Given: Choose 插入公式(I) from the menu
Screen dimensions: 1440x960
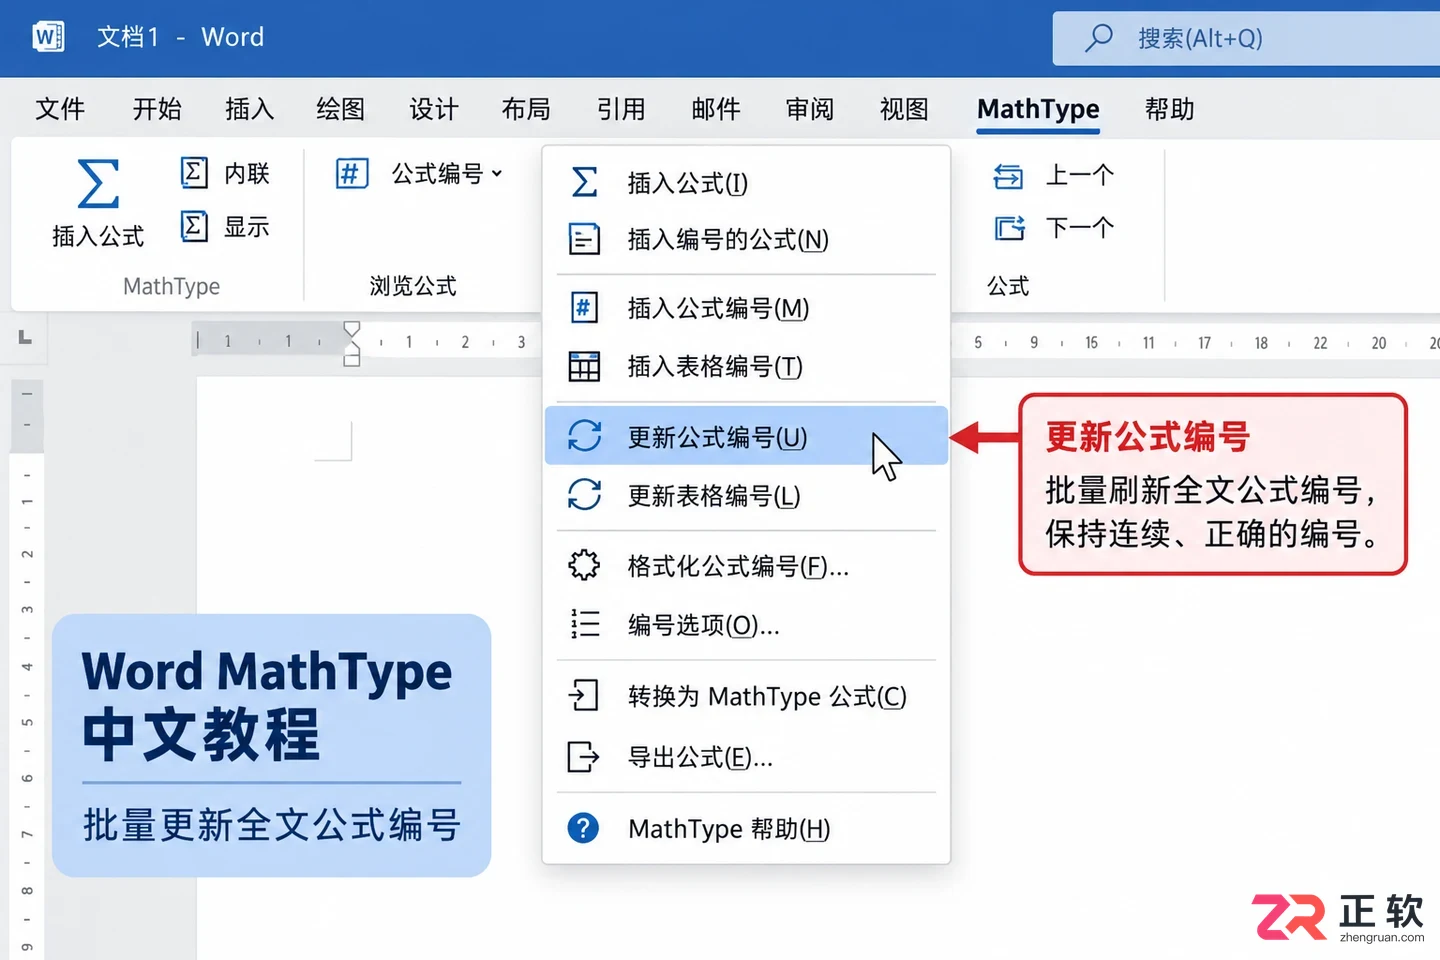Looking at the screenshot, I should (x=746, y=183).
